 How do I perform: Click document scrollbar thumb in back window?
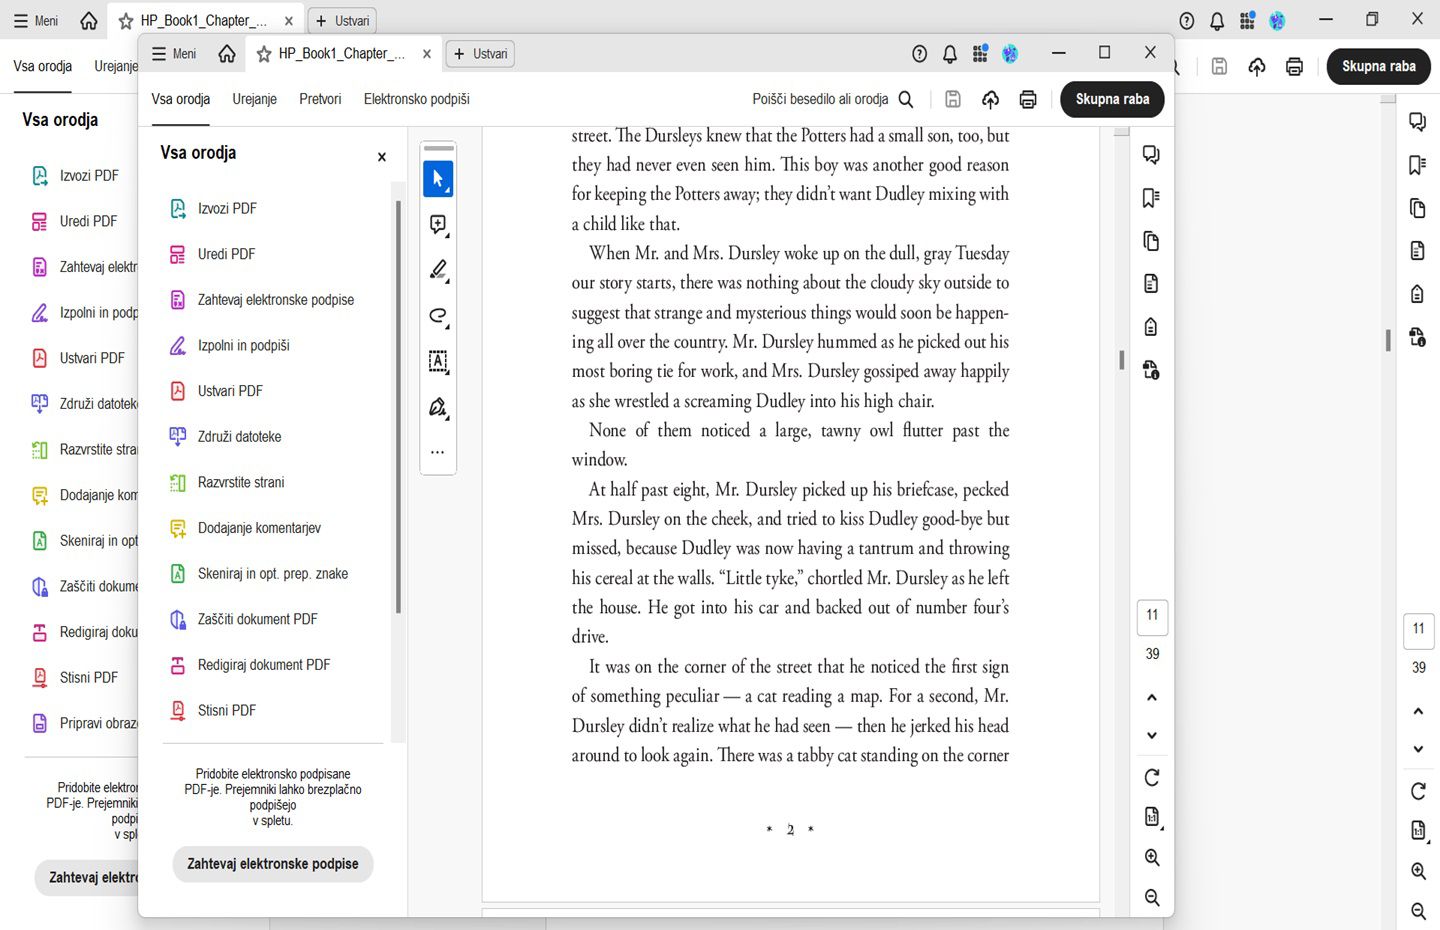[1388, 340]
